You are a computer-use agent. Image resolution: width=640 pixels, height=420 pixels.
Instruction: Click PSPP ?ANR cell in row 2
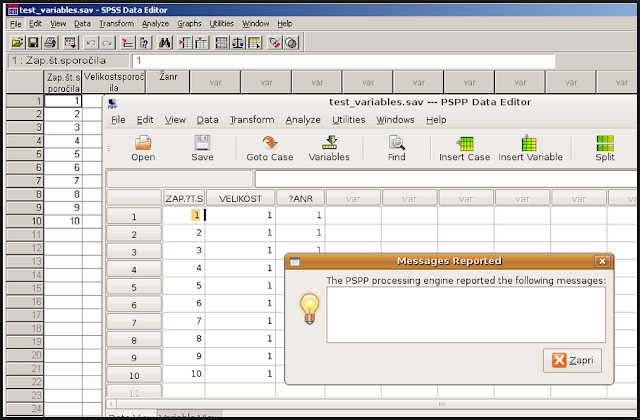tap(300, 233)
